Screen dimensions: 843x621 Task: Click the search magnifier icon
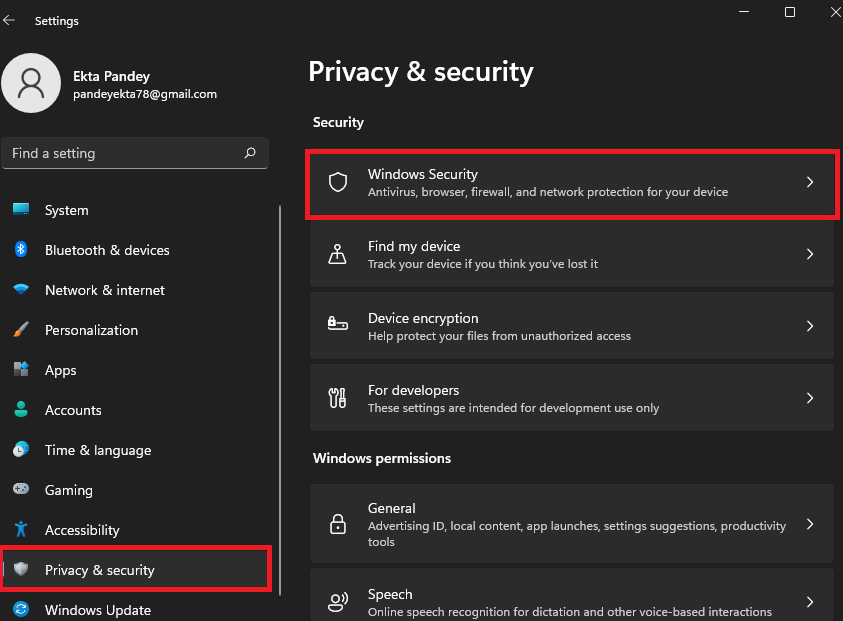tap(250, 153)
